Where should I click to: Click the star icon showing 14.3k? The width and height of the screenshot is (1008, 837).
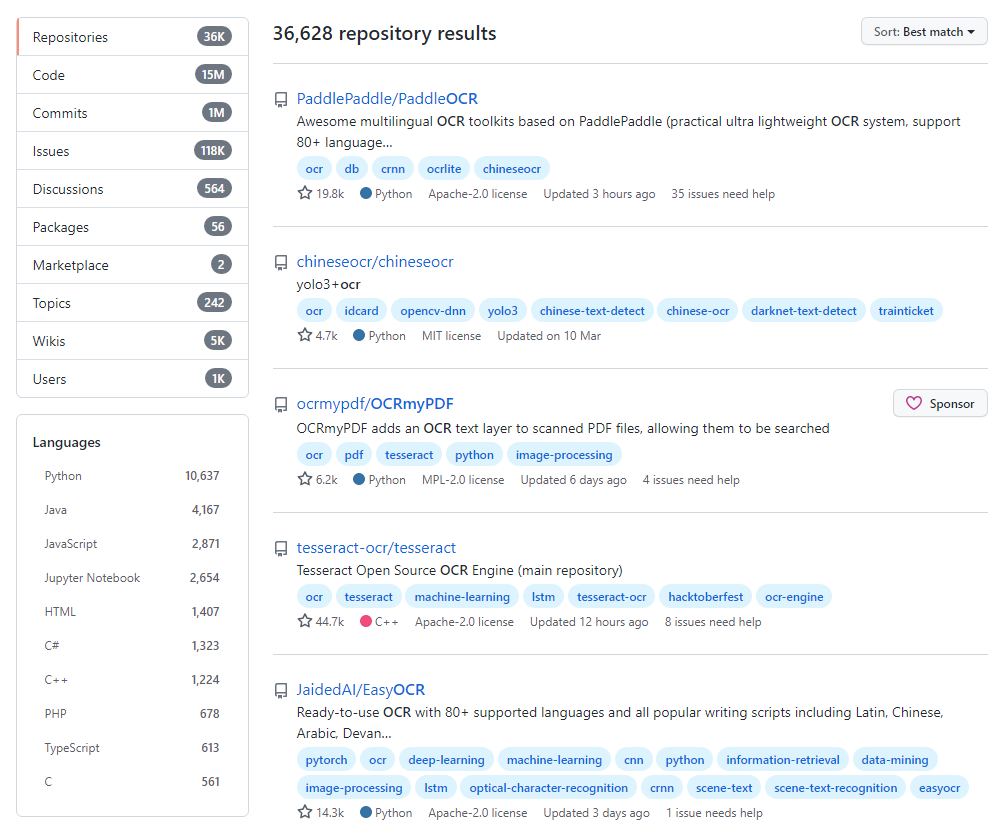(305, 812)
